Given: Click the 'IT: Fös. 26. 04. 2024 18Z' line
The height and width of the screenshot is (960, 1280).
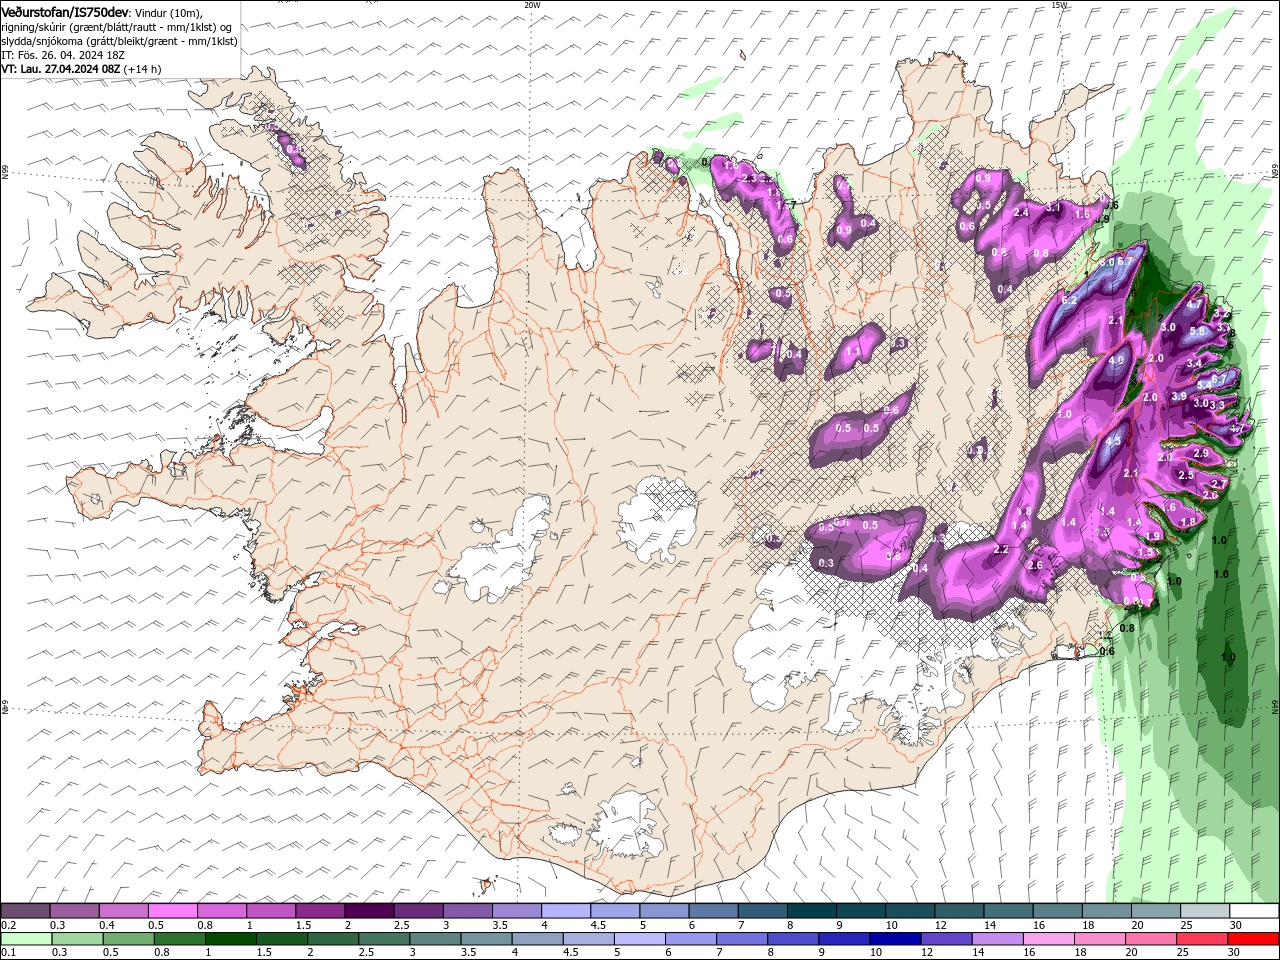Looking at the screenshot, I should tap(63, 55).
